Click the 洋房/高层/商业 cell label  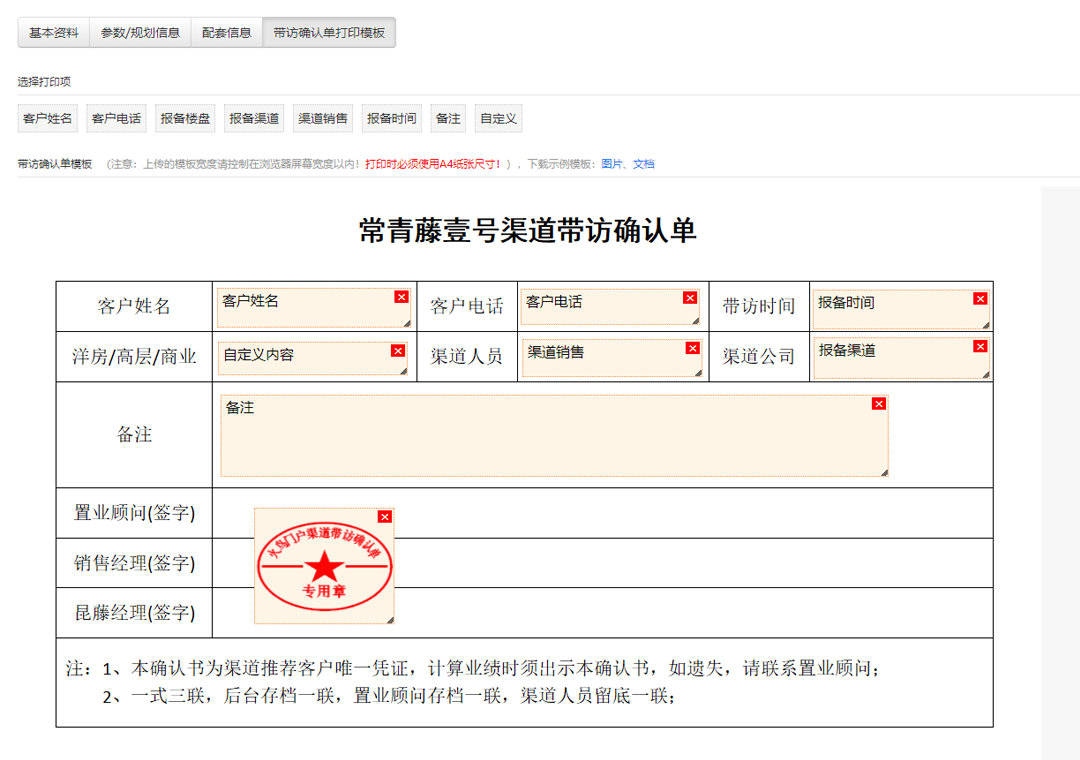[134, 356]
